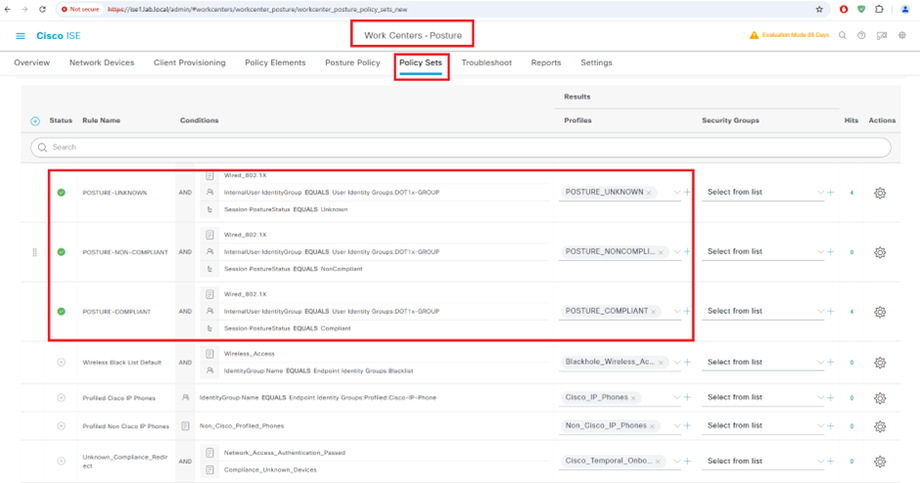This screenshot has height=483, width=920.
Task: Open the Policy Elements tab
Action: click(x=275, y=62)
